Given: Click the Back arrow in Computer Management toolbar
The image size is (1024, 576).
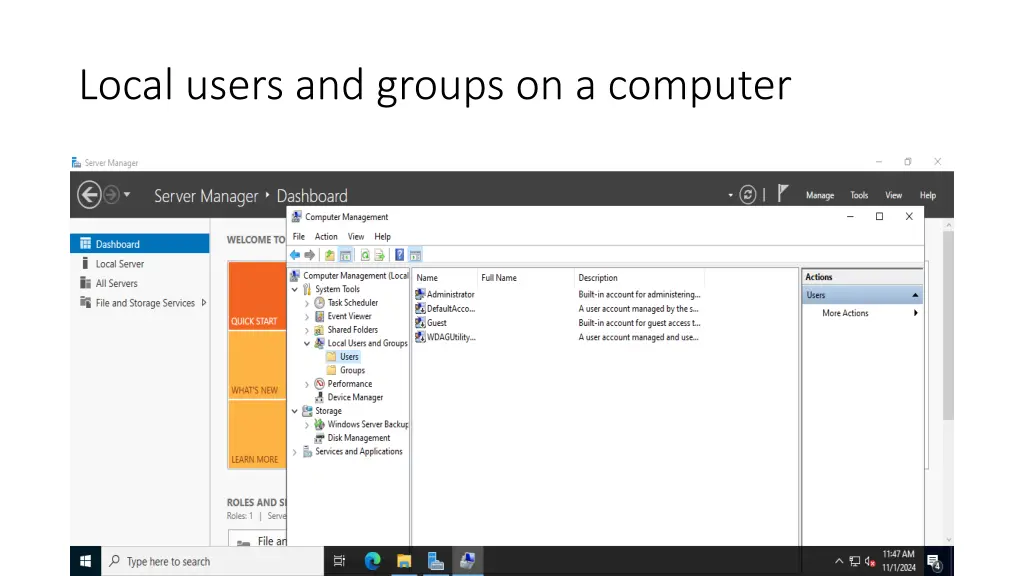Looking at the screenshot, I should click(295, 255).
